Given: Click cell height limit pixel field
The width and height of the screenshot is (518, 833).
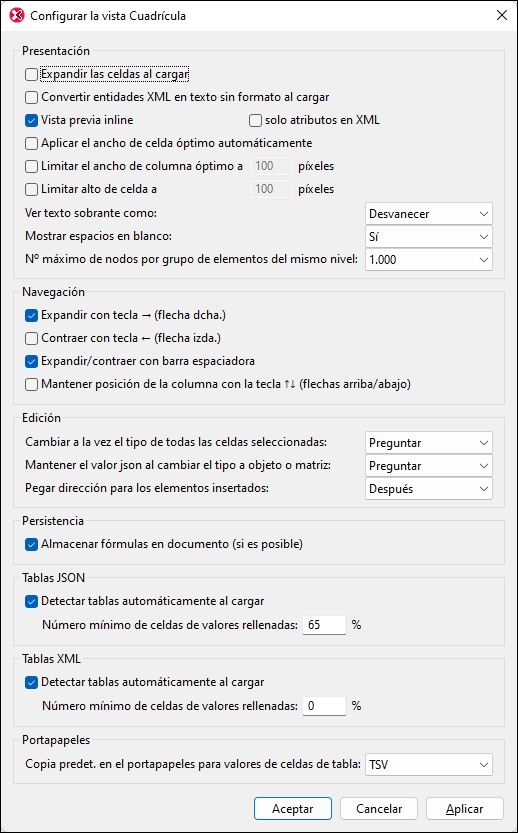Looking at the screenshot, I should [271, 189].
